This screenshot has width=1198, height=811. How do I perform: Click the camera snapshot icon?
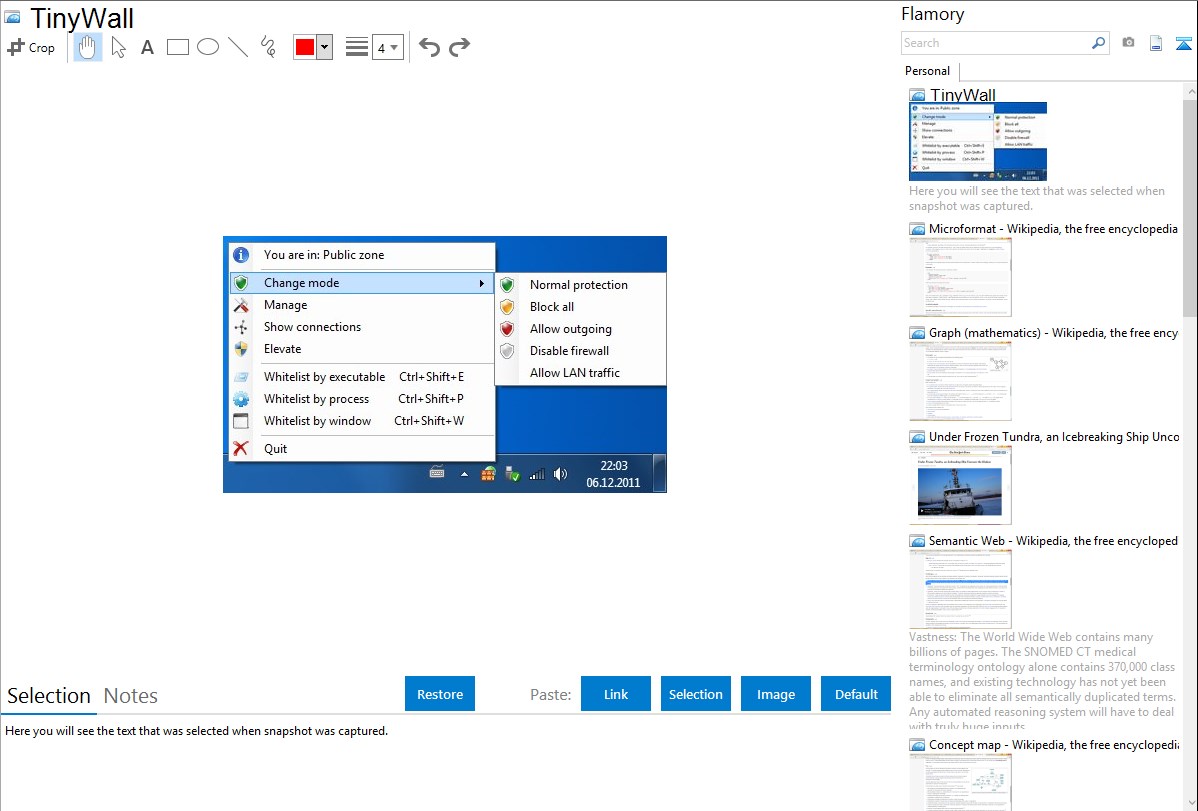pyautogui.click(x=1128, y=43)
